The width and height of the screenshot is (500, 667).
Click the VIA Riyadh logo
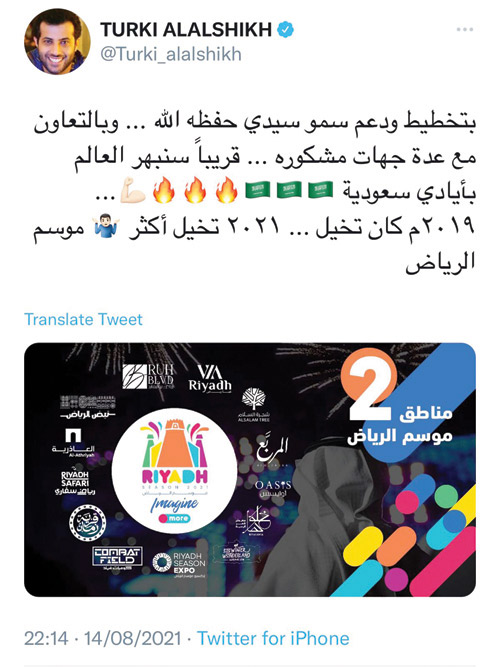tap(210, 379)
